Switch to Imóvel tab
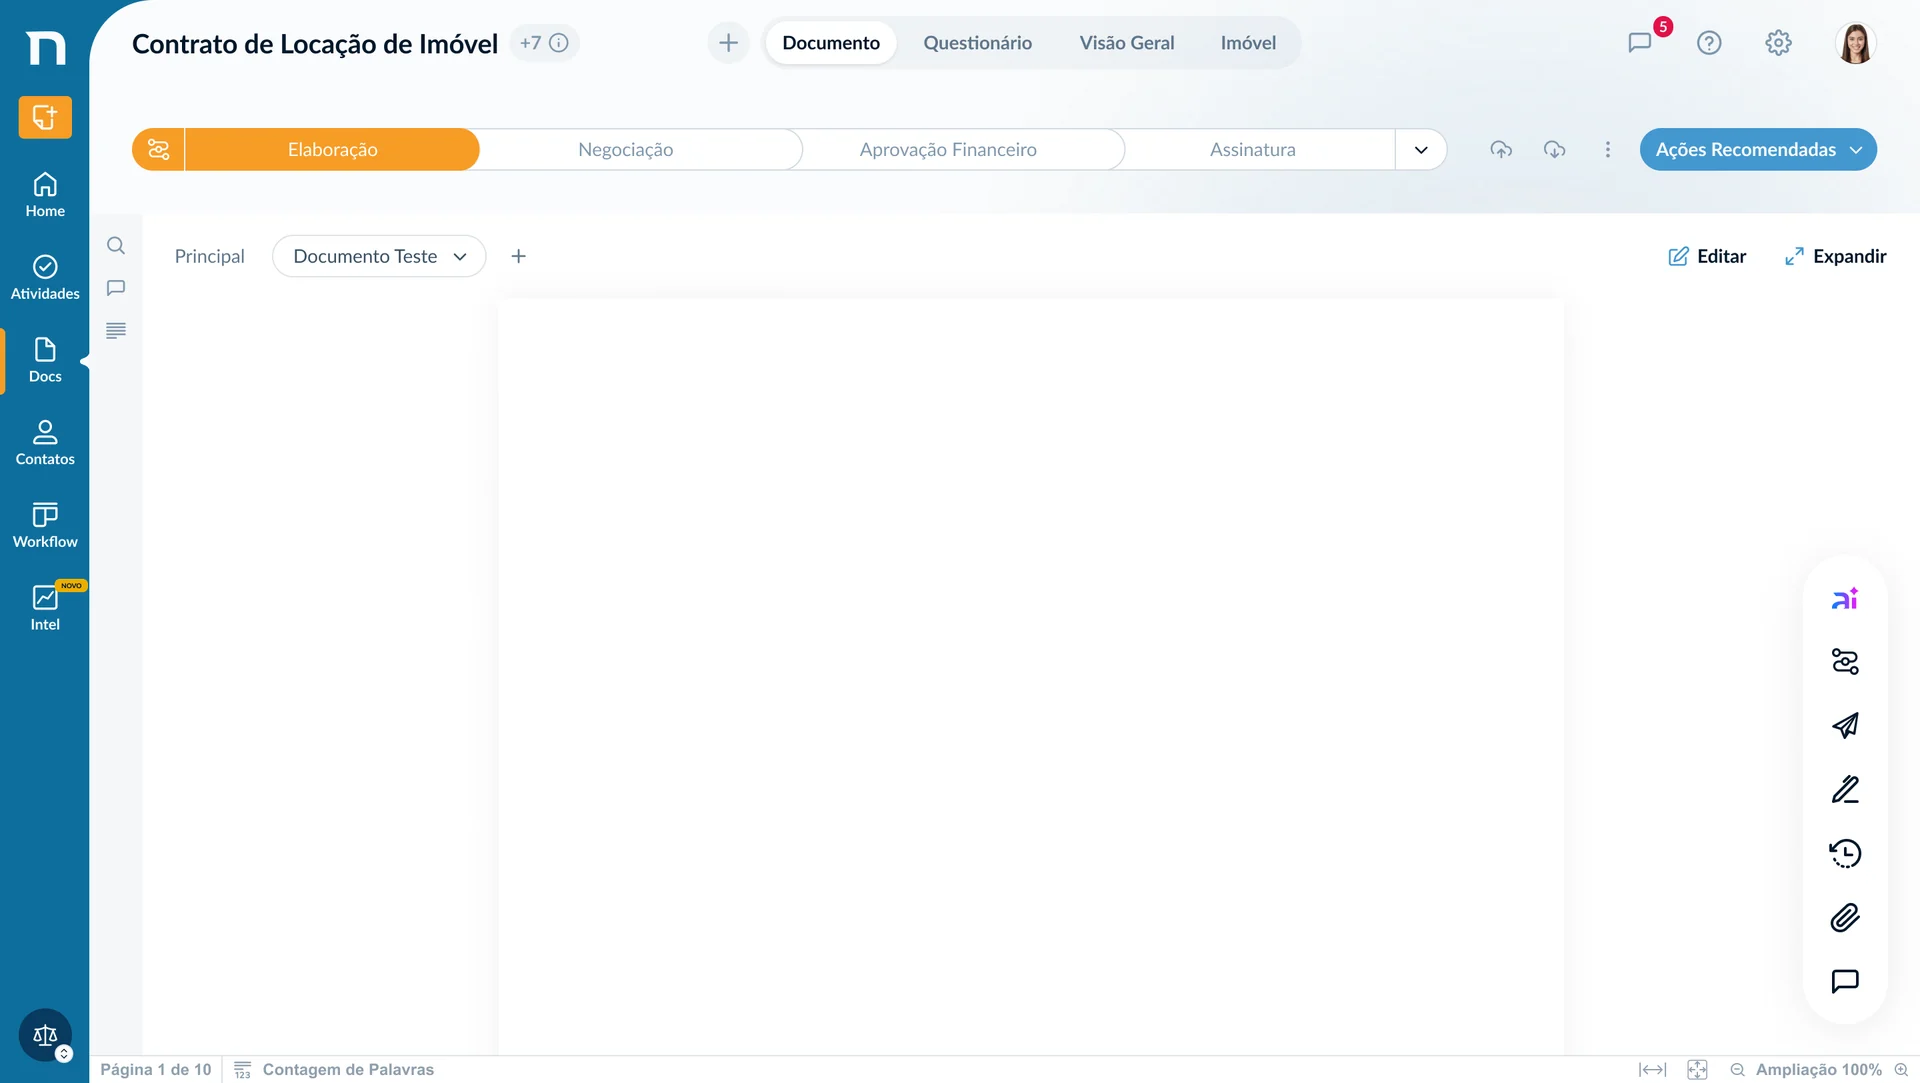Screen dimensions: 1920x1083 click(x=1248, y=43)
